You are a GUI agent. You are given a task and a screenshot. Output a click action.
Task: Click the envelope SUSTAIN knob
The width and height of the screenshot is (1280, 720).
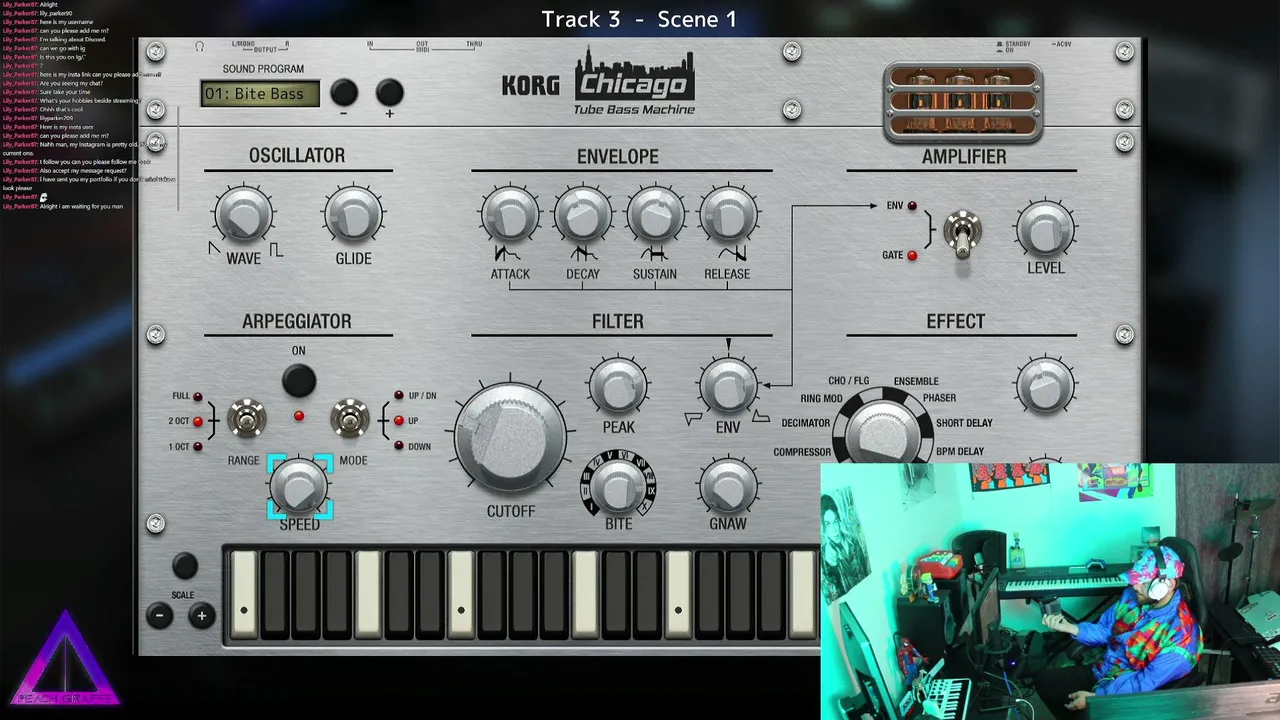coord(655,214)
